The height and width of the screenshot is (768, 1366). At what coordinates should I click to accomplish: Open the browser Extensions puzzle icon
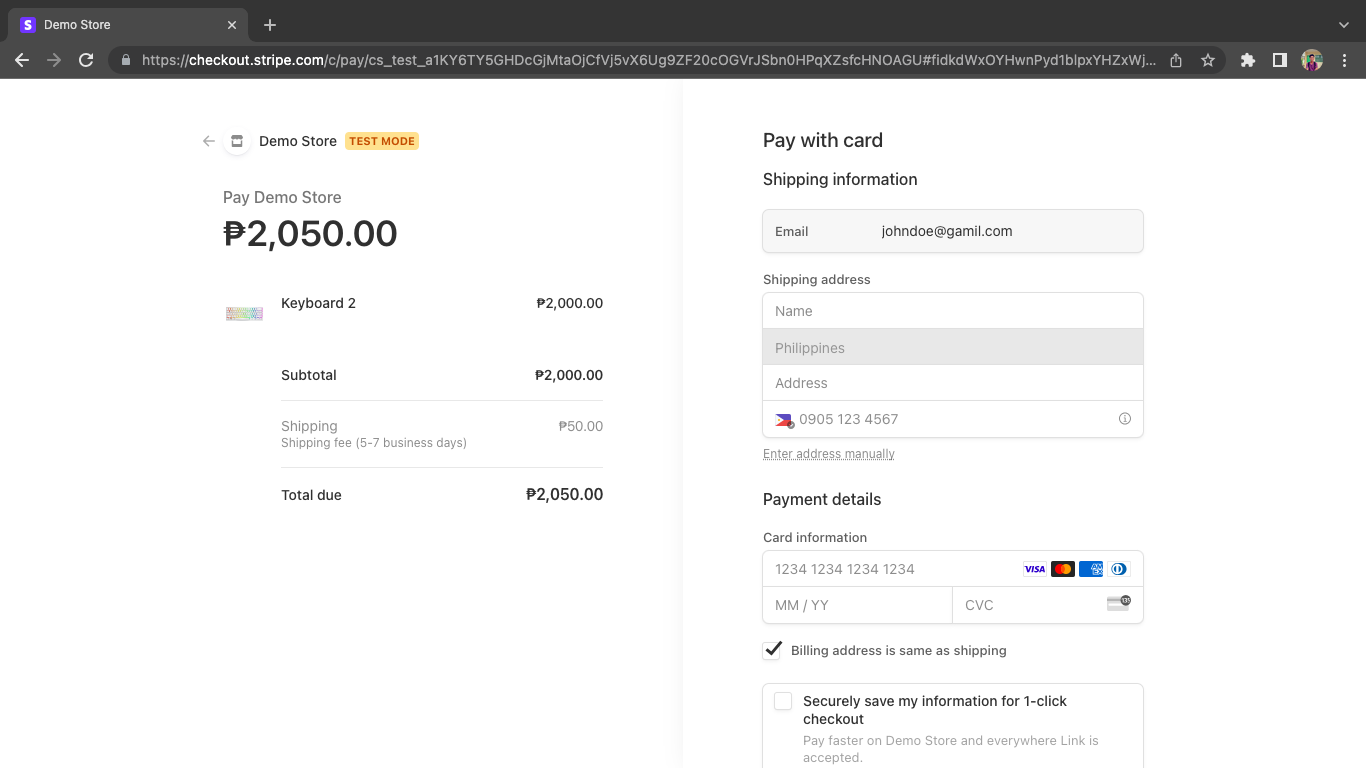click(1247, 60)
